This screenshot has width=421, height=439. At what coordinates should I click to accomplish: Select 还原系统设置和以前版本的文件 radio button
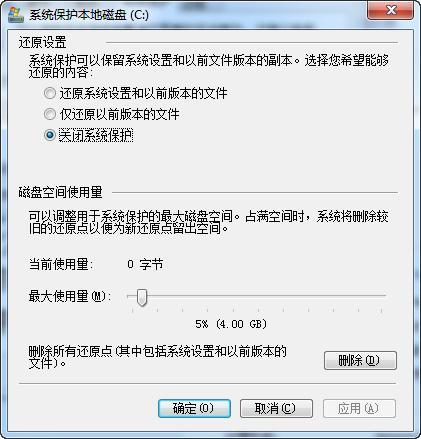click(x=50, y=93)
